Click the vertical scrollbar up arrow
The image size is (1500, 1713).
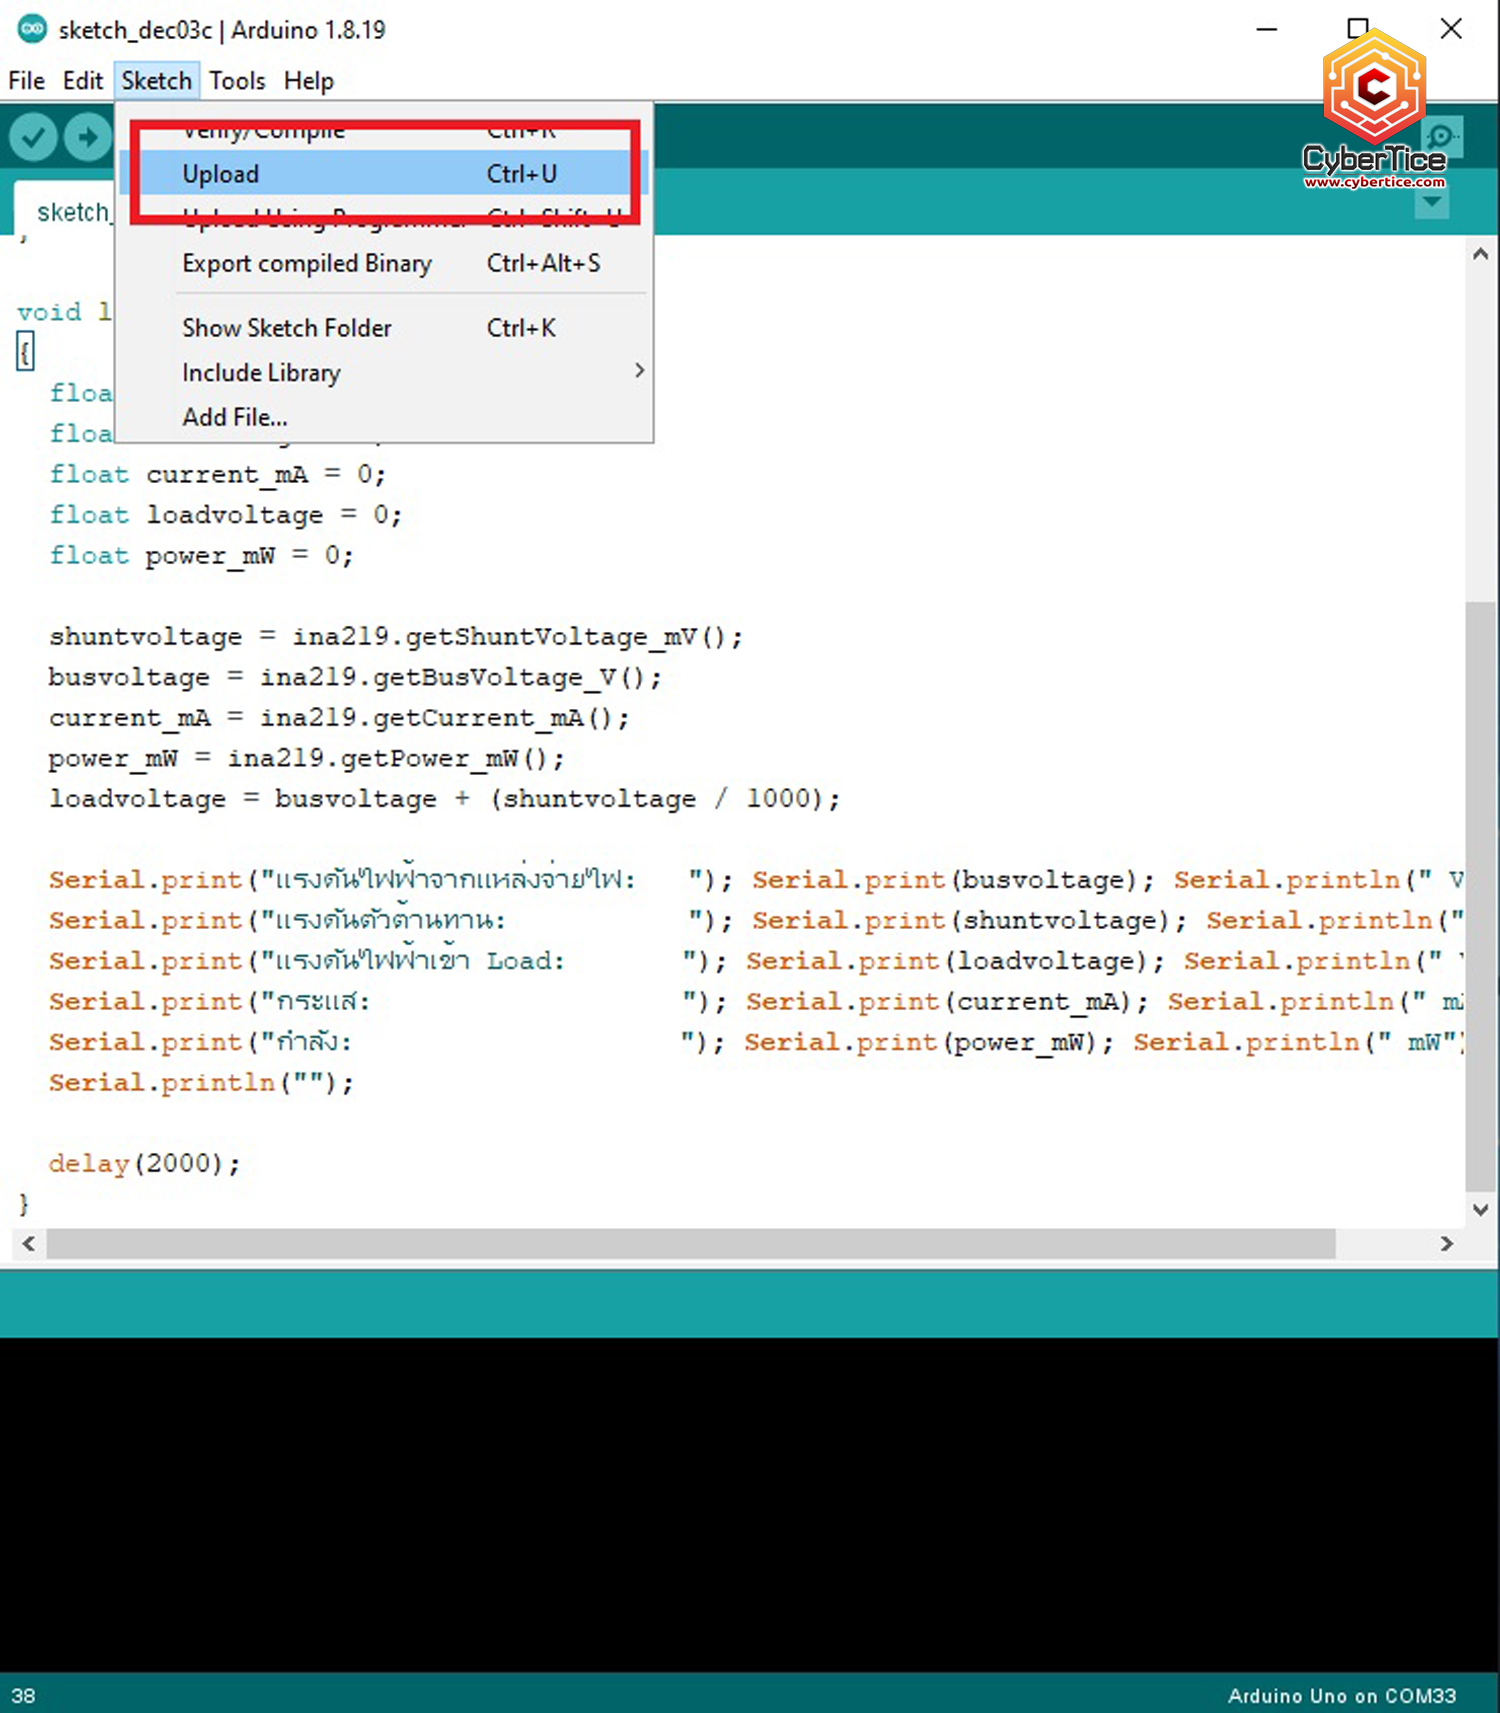(x=1480, y=254)
